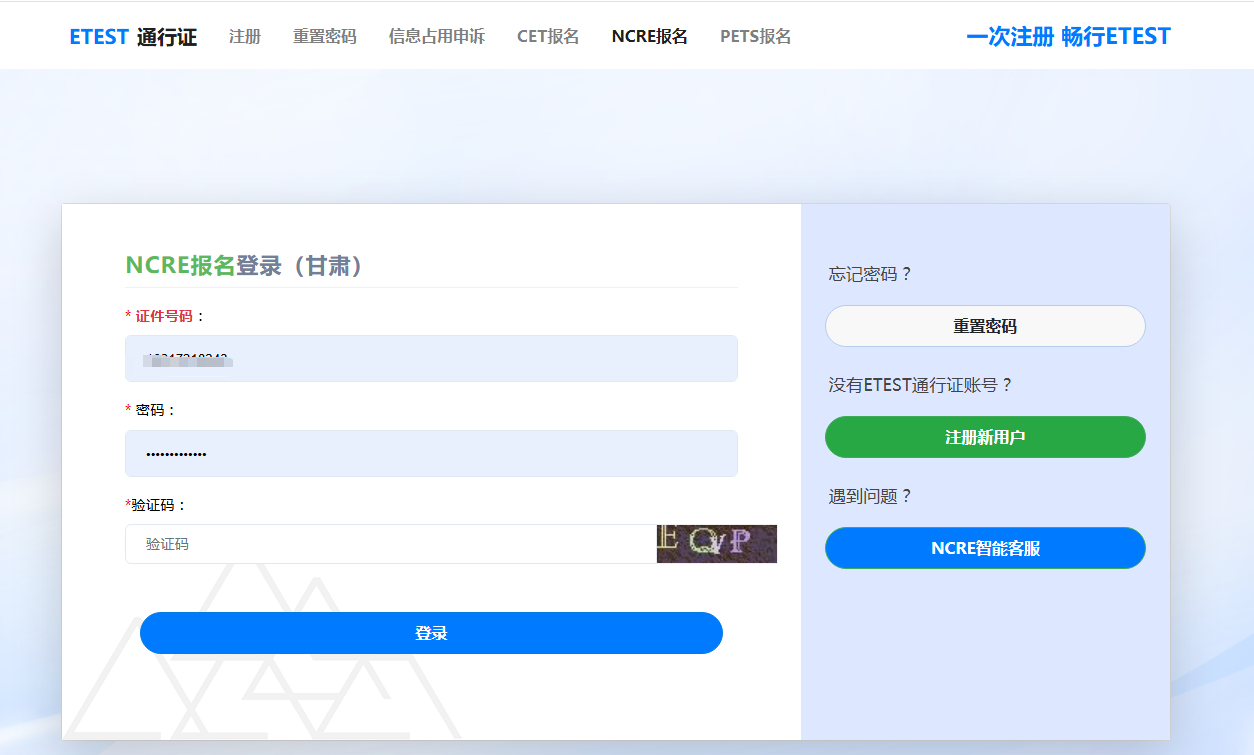Screen dimensions: 1254x755
Task: Click the green 注册新用户 button
Action: point(985,437)
